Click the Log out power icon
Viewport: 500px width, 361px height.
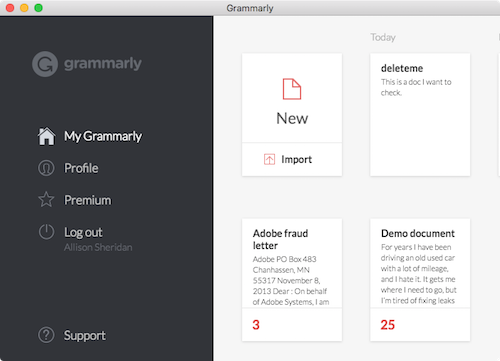46,232
